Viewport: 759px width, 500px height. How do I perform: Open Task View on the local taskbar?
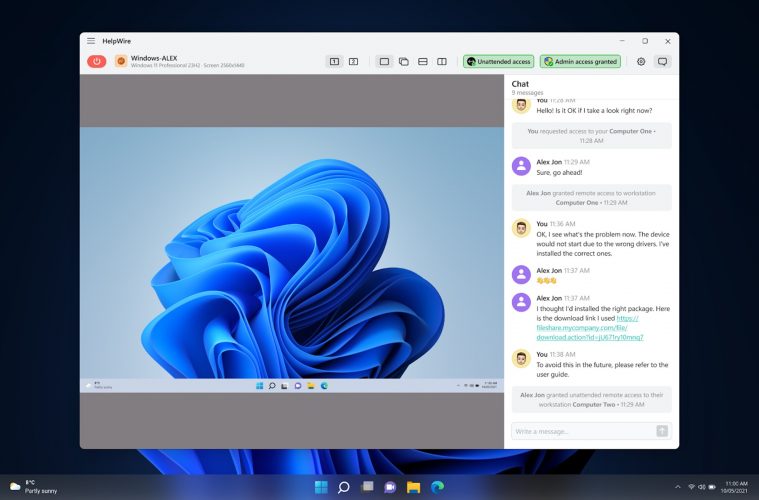[x=368, y=487]
